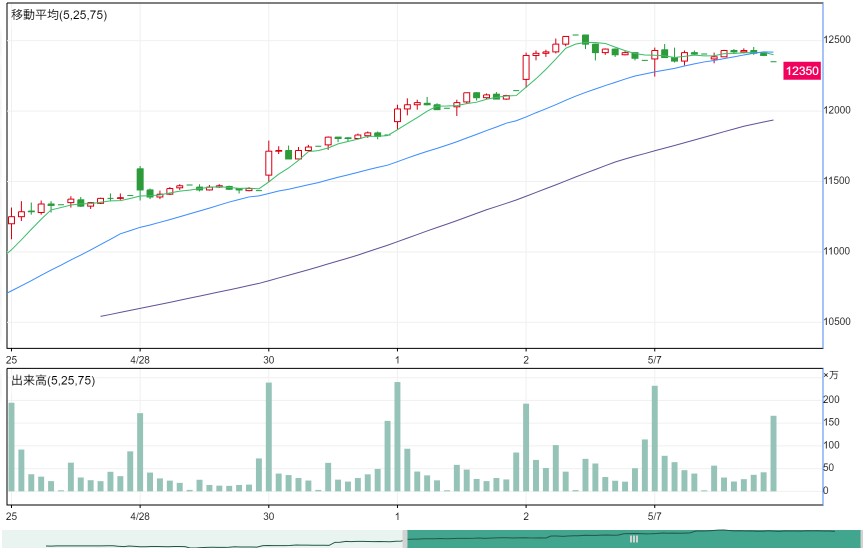Click the left edge handle of navigator range
This screenshot has width=868, height=552.
405,539
